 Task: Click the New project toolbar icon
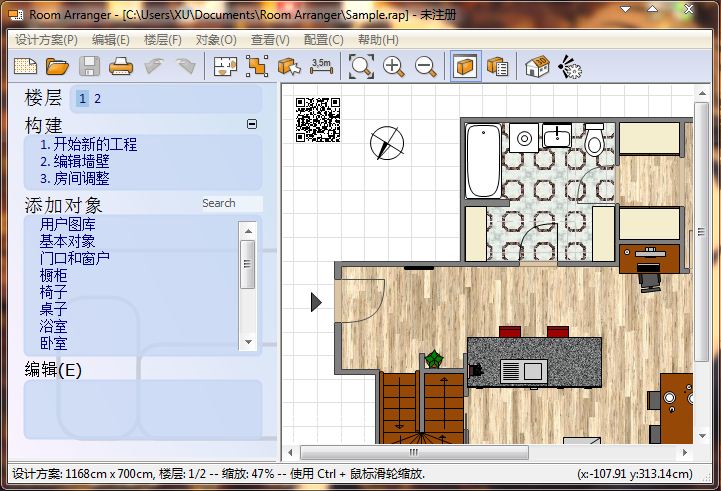pos(25,67)
